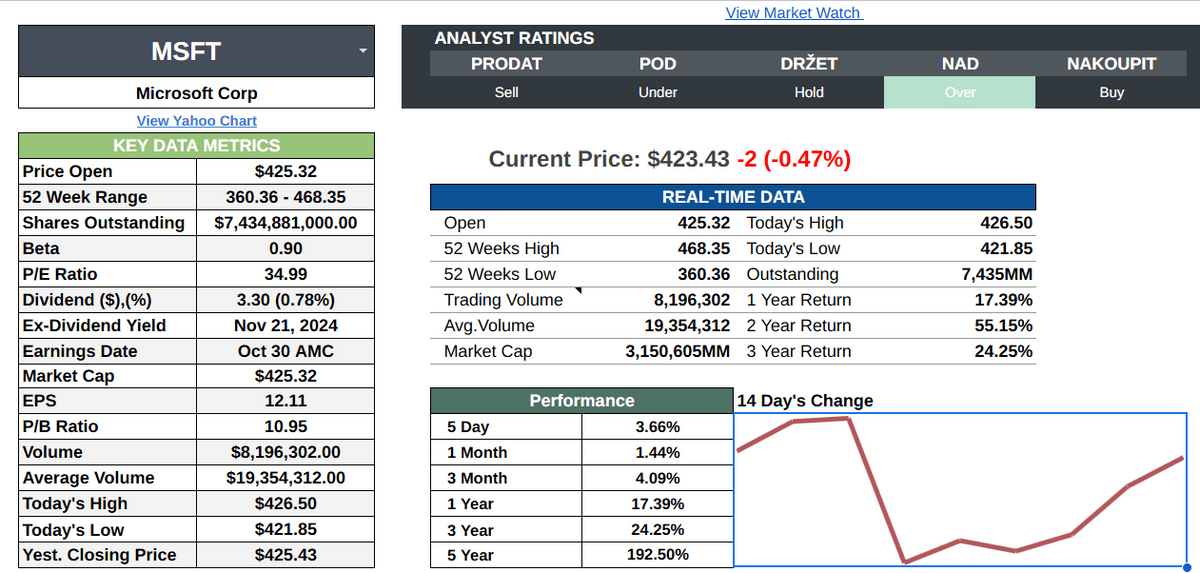Screen dimensions: 1200x573
Task: Select the Sell rating cell
Action: (x=506, y=92)
